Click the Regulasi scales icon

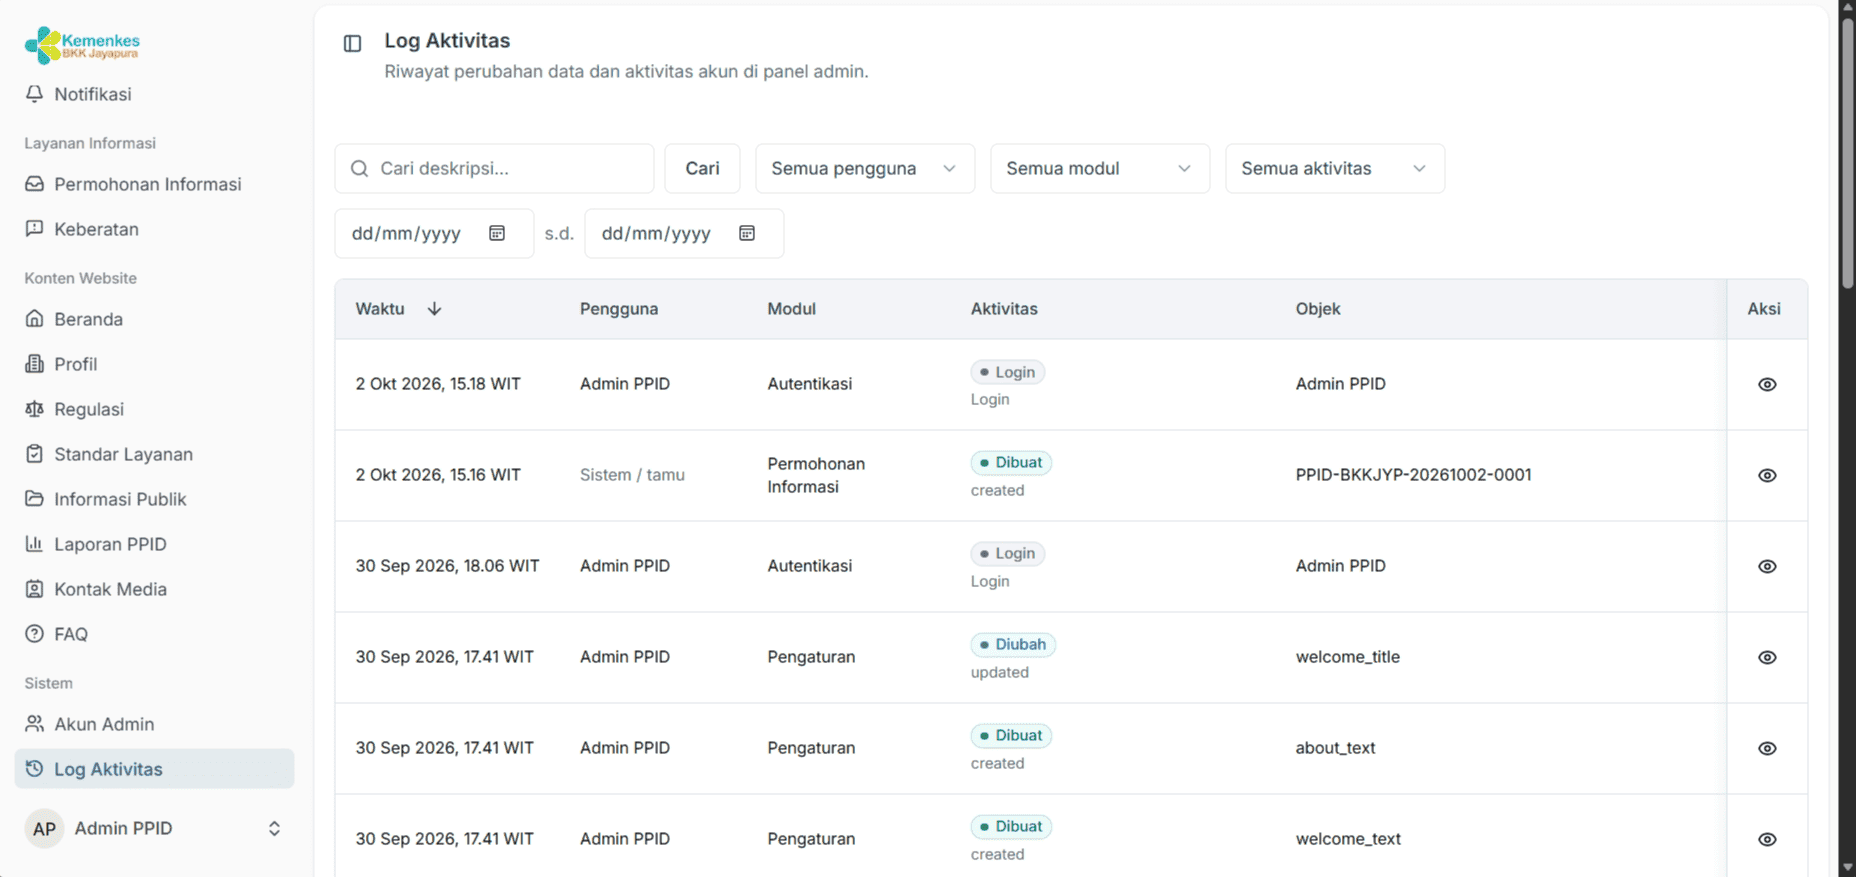(x=34, y=409)
